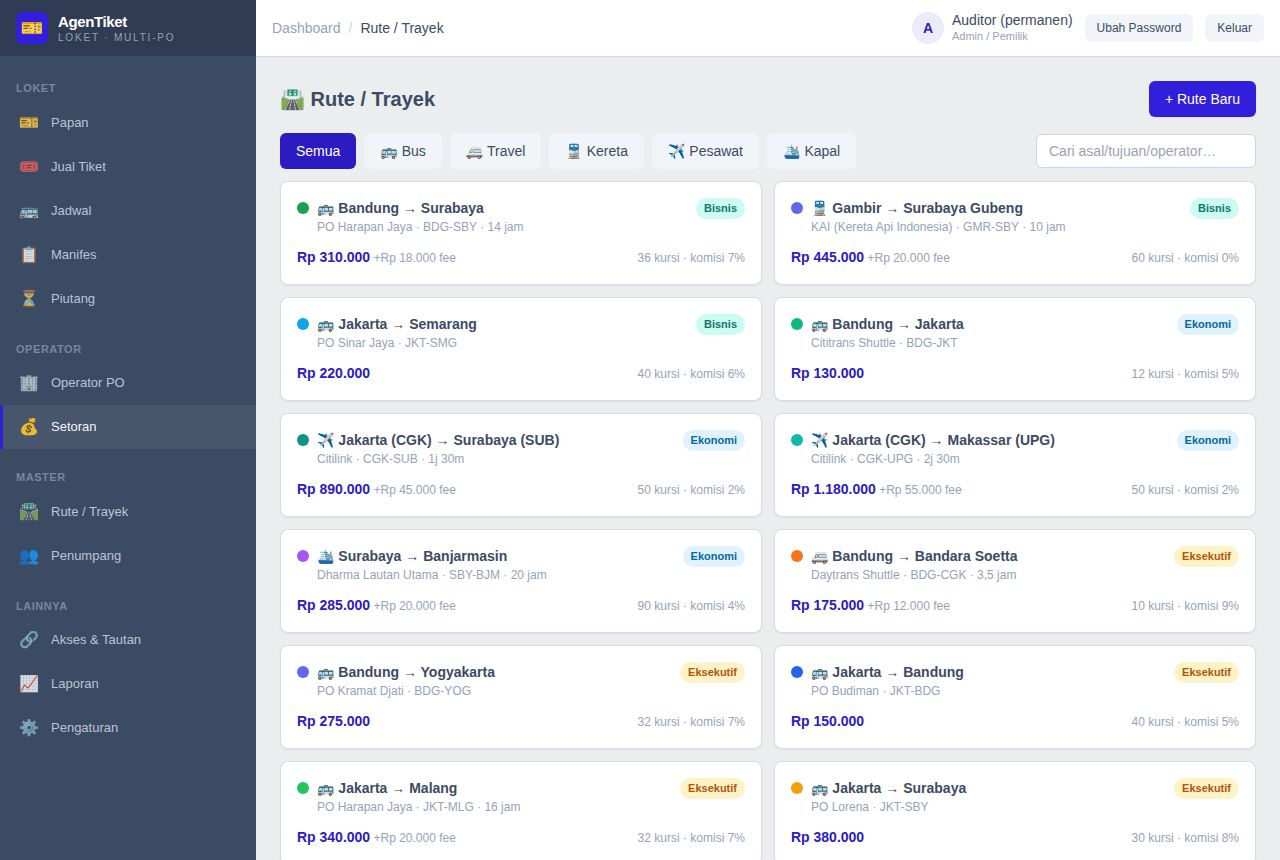This screenshot has width=1280, height=860.
Task: Click the "+Rp 45.000 fee" text
Action: 415,490
